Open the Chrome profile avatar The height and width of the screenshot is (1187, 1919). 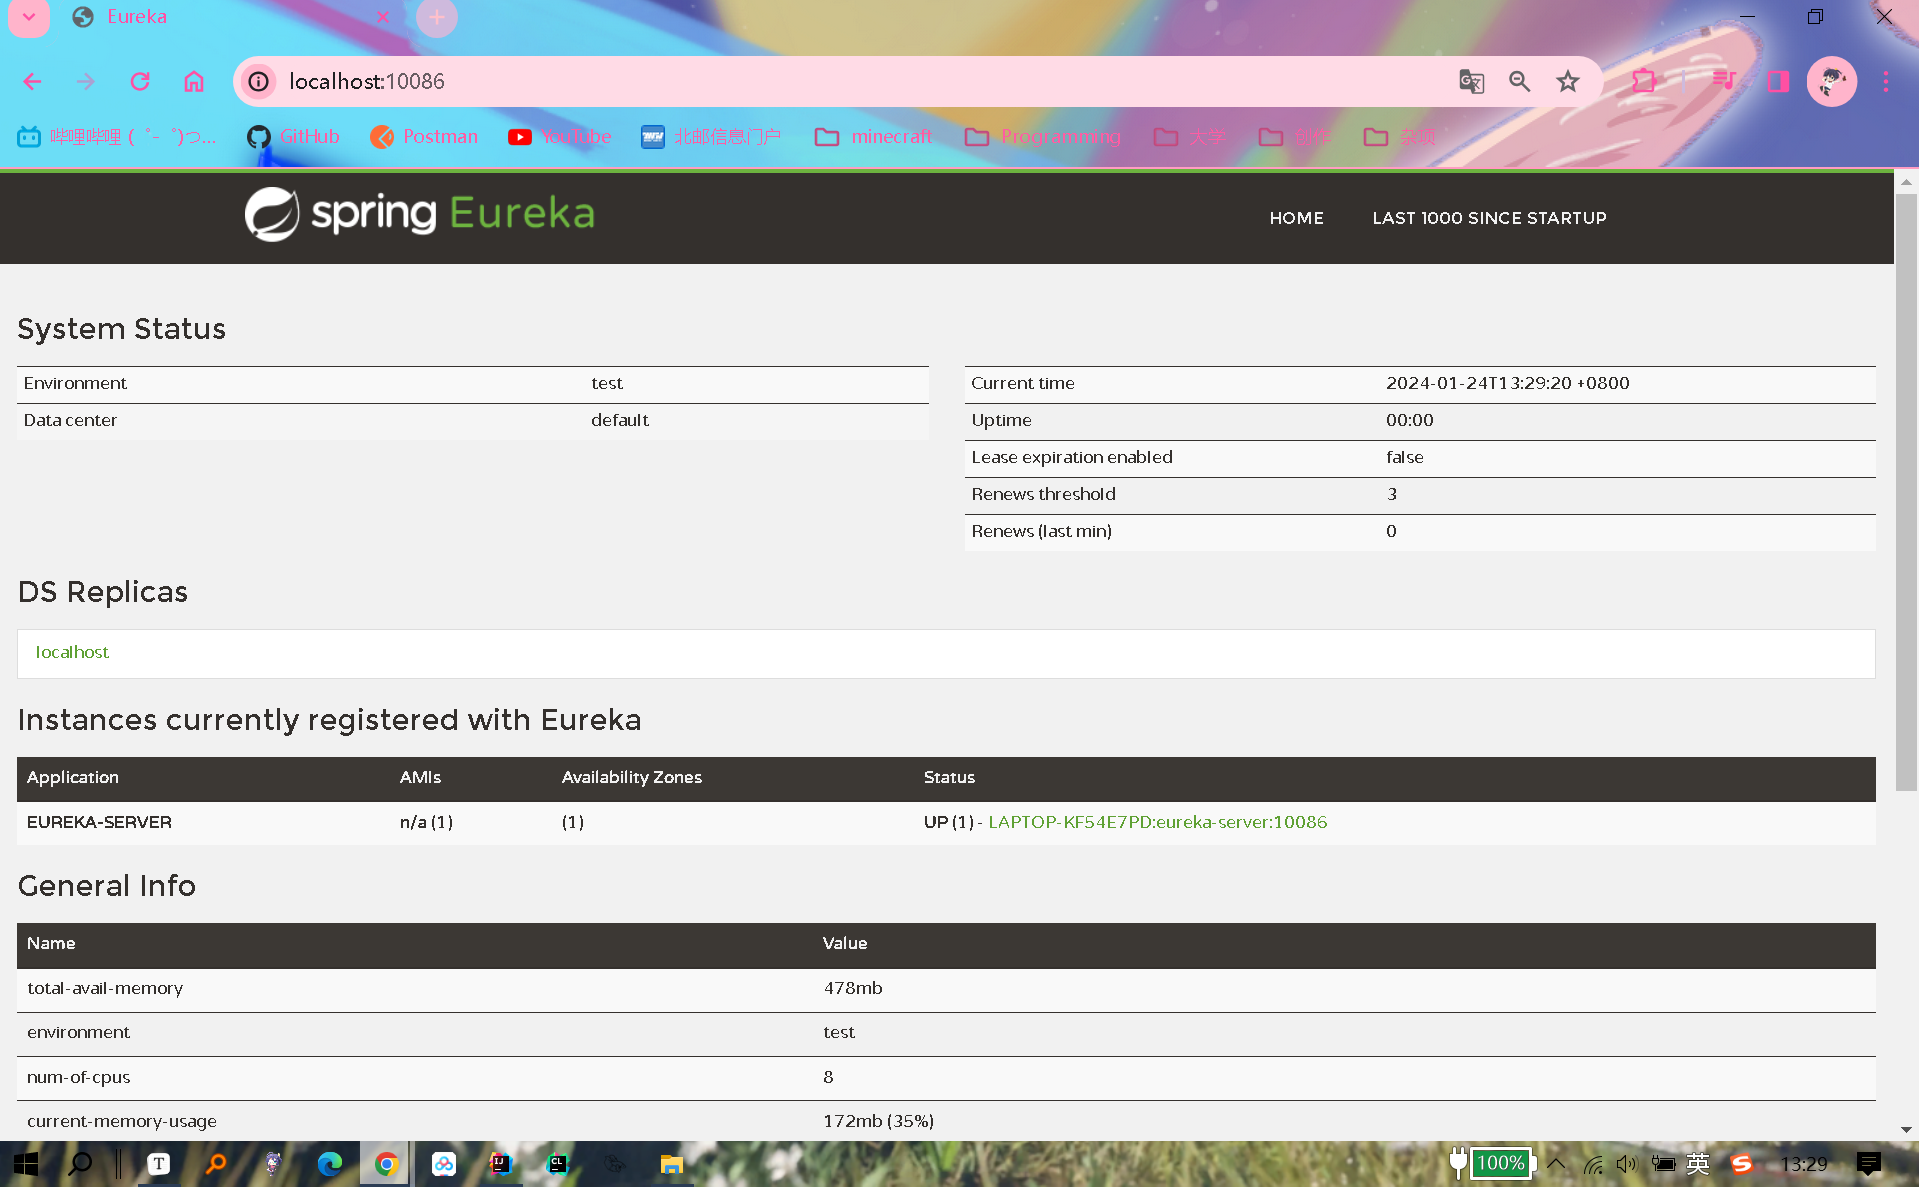click(x=1832, y=82)
